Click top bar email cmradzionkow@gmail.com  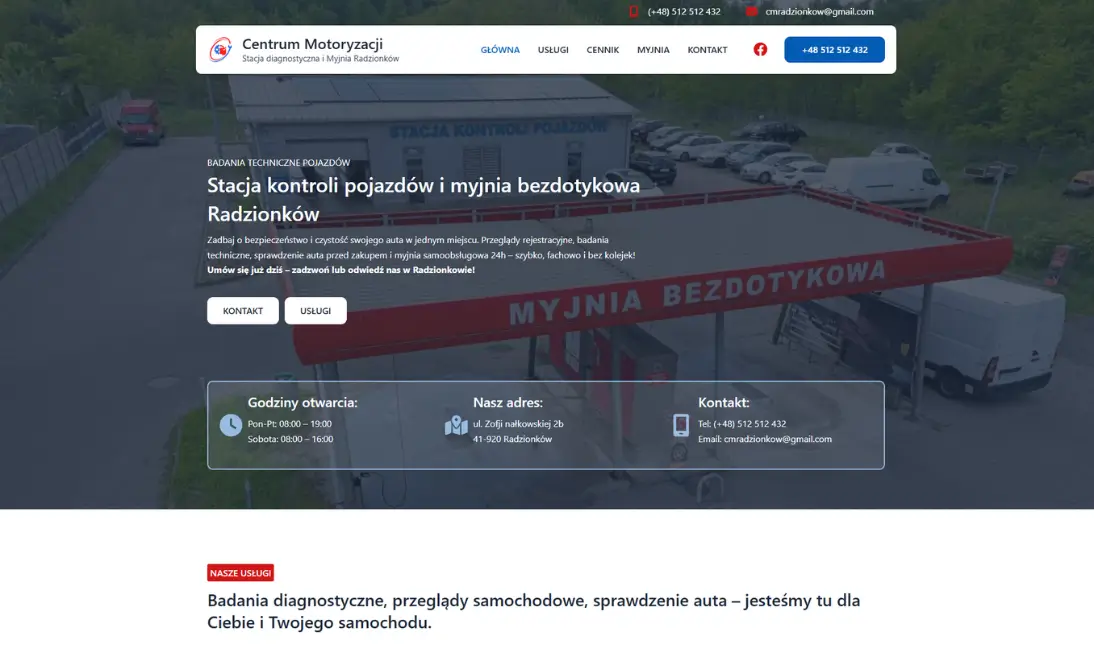tap(819, 11)
